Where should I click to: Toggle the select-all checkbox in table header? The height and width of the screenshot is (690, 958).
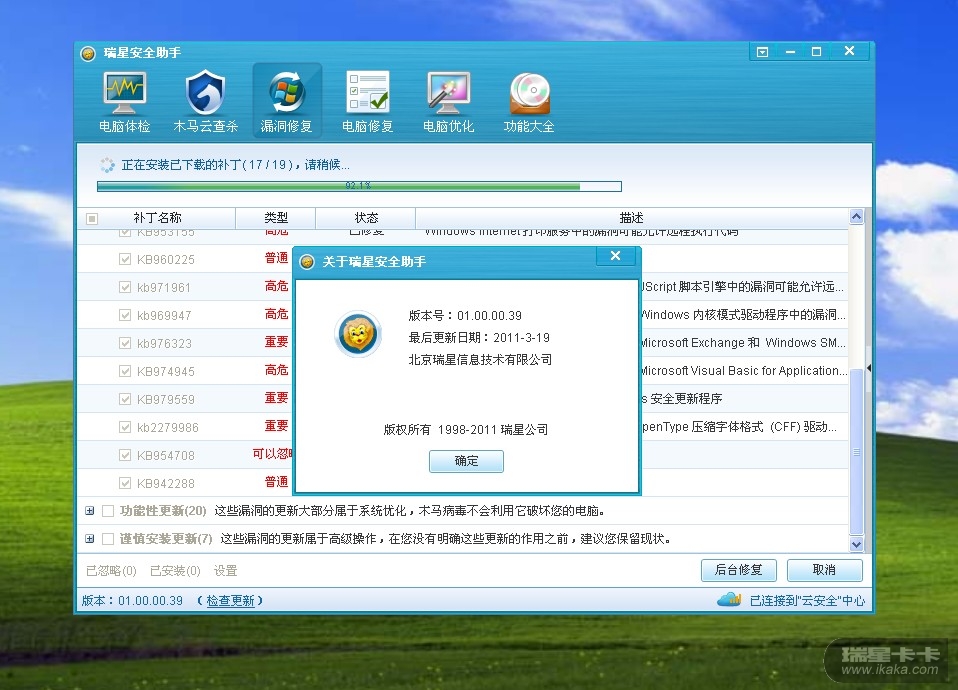coord(92,218)
